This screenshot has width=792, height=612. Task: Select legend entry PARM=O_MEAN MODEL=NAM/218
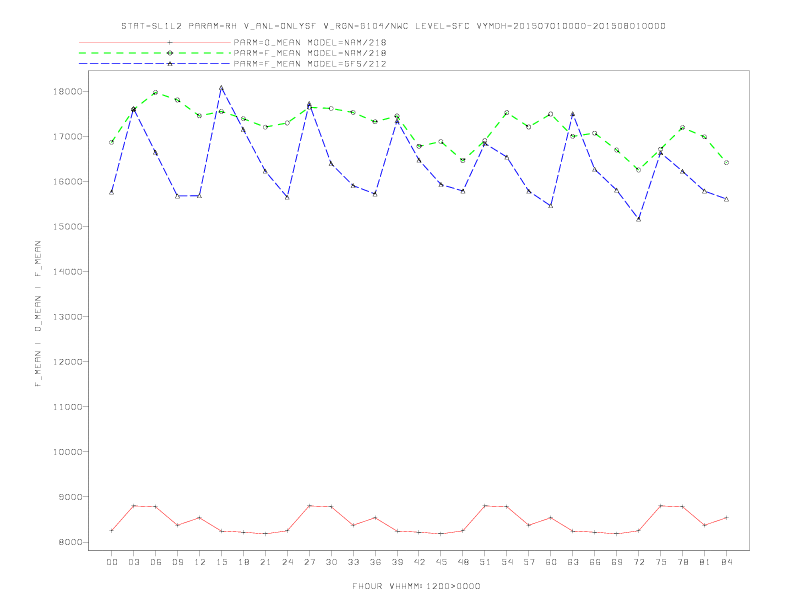(x=310, y=42)
